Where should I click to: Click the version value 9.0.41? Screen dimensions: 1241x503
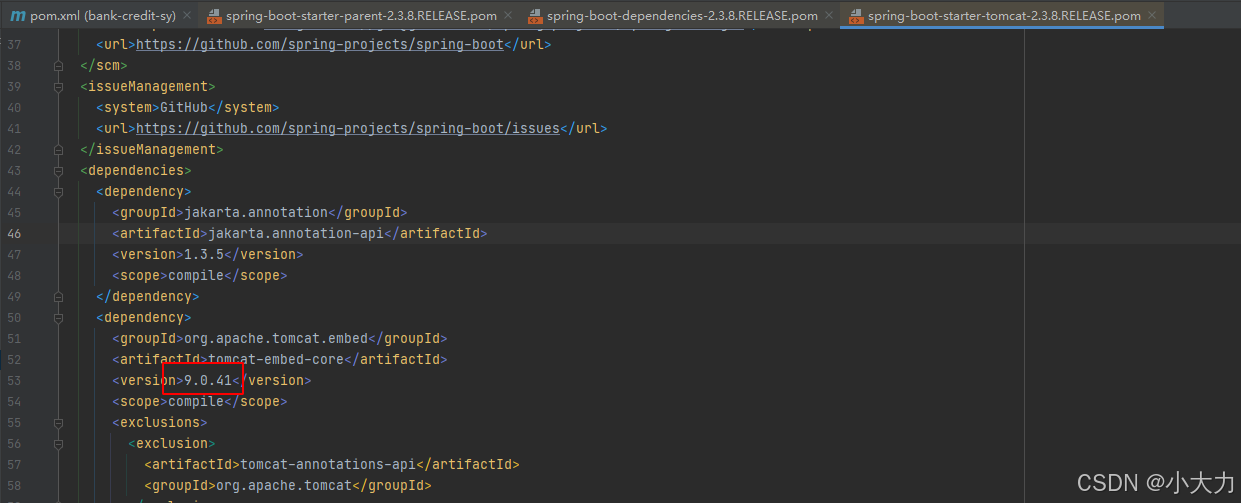click(208, 381)
